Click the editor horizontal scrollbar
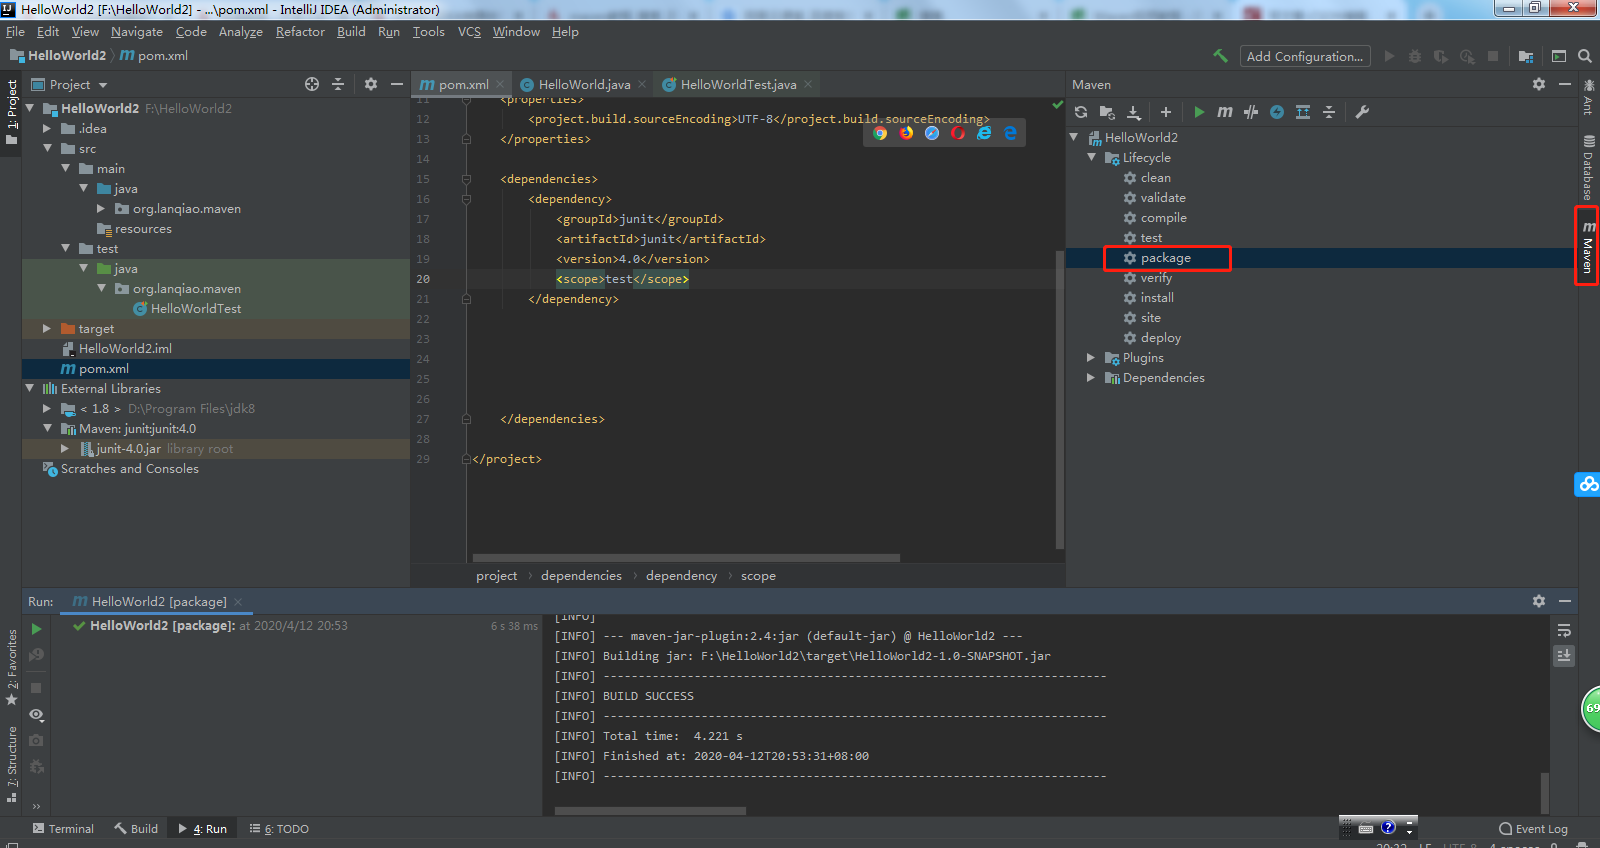 click(686, 558)
